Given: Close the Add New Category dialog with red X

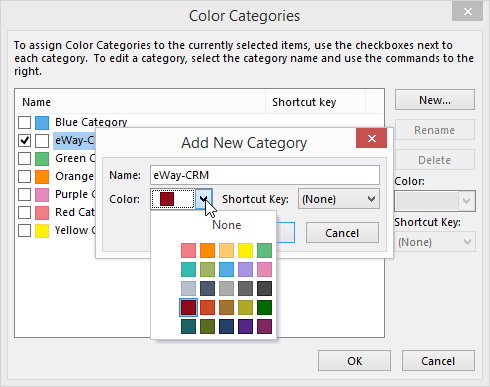Looking at the screenshot, I should (371, 138).
